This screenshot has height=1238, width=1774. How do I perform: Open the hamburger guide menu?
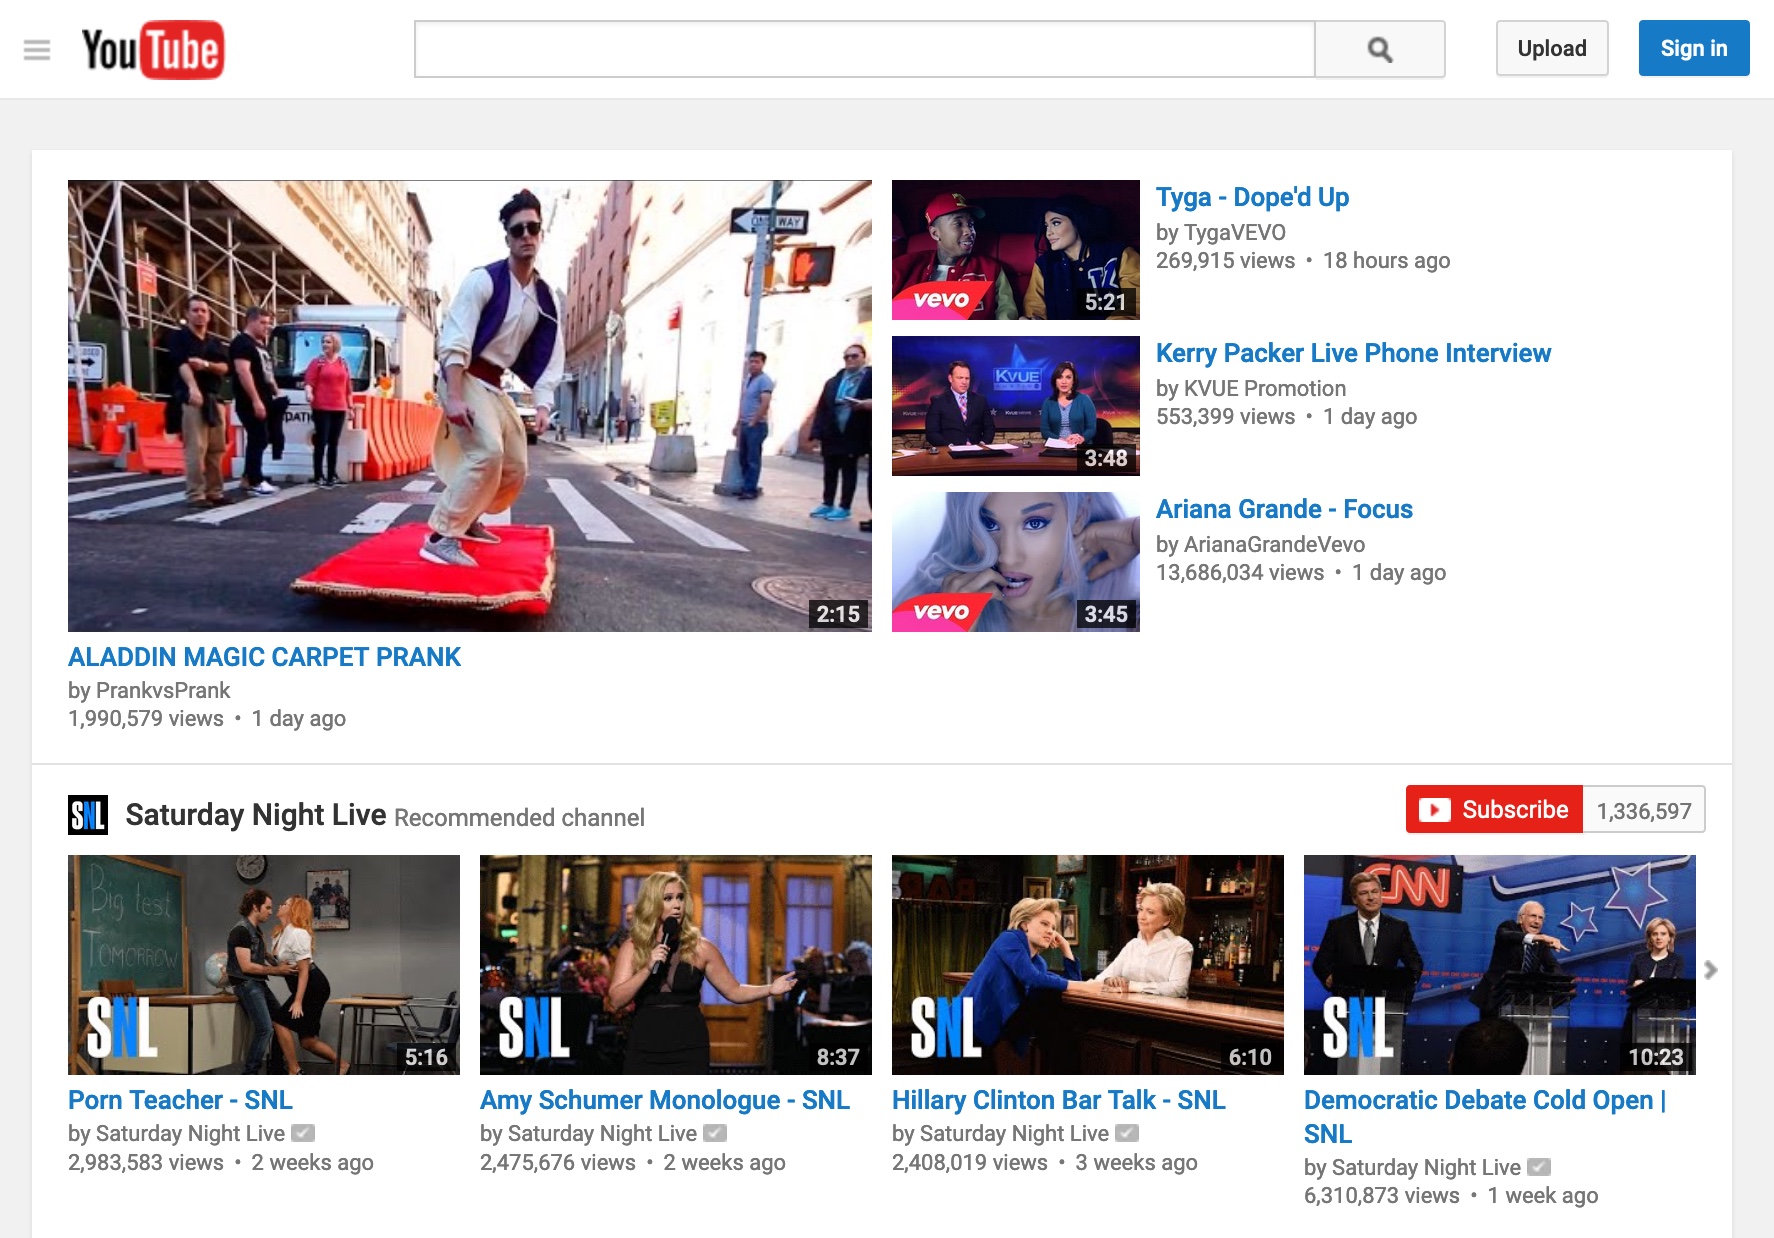pos(37,49)
